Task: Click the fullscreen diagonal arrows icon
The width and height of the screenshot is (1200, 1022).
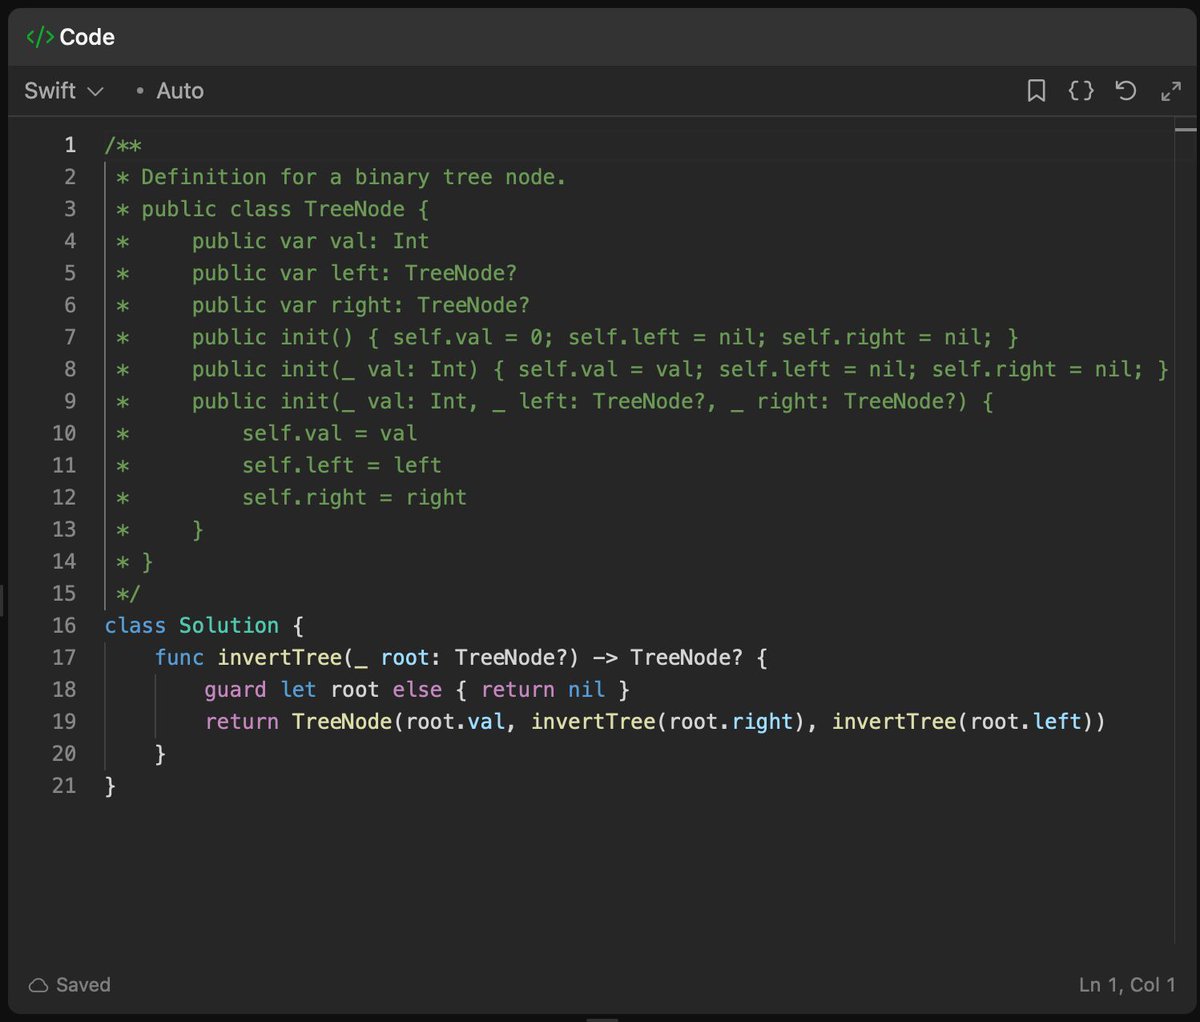Action: (x=1171, y=90)
